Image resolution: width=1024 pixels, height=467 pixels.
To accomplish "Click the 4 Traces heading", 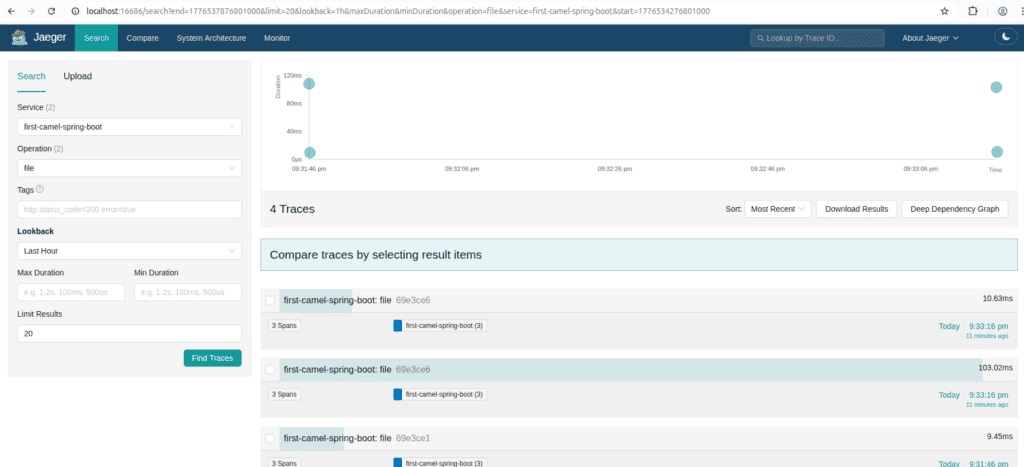I will 292,209.
